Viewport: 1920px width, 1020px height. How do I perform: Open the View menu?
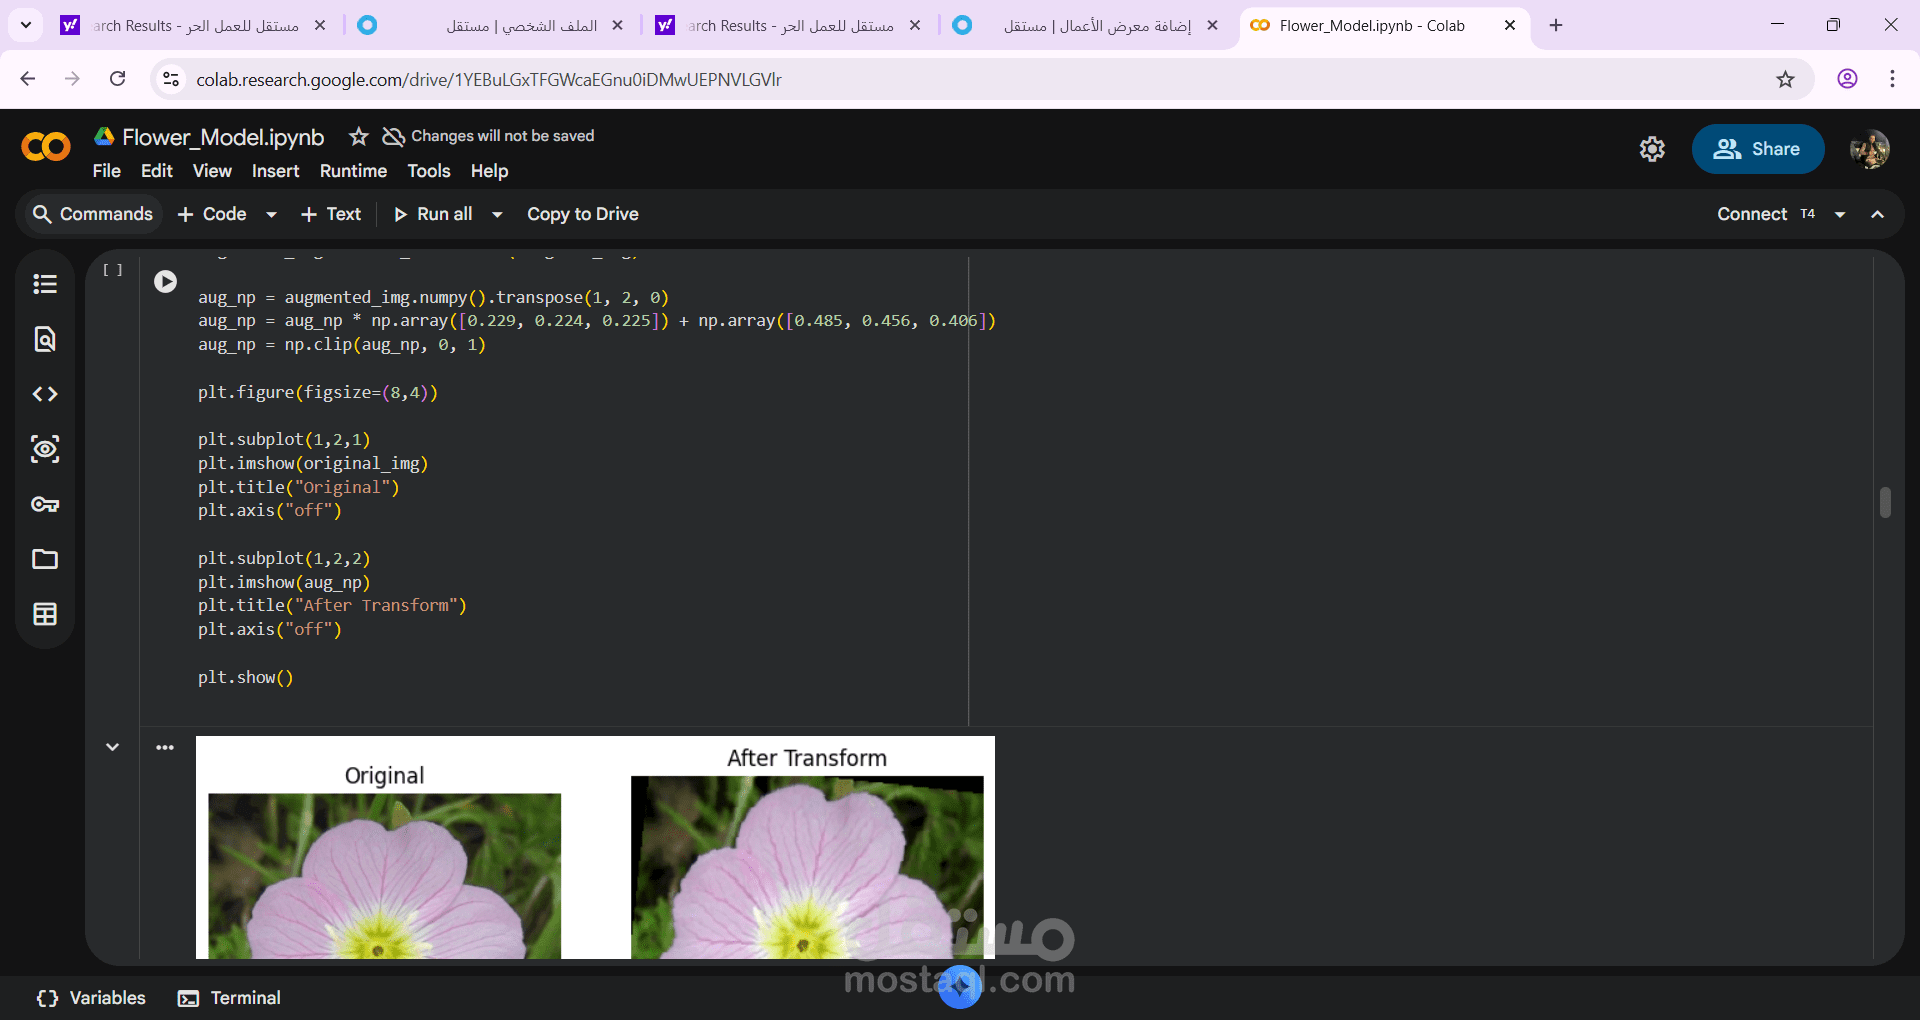(212, 171)
